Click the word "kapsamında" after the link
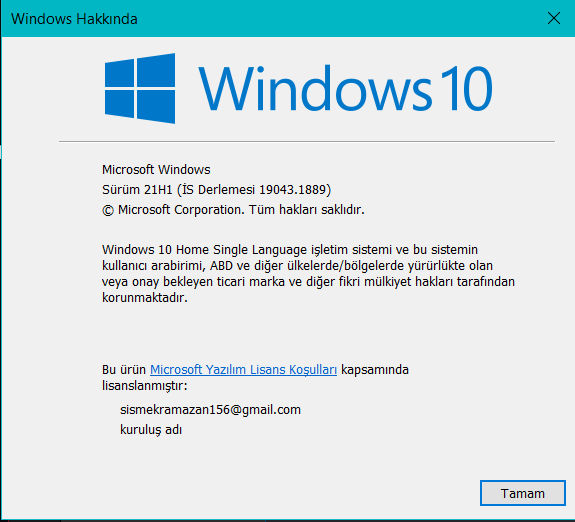Screen dimensions: 575x522 375,370
